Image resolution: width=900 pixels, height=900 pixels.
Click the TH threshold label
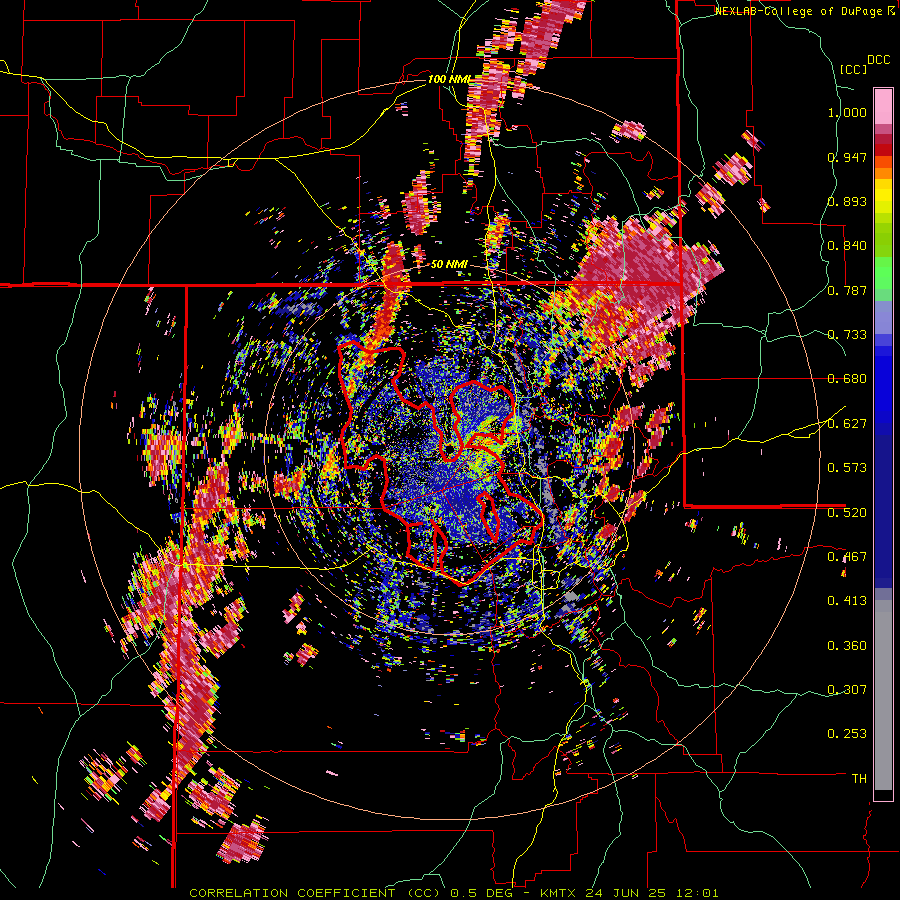(859, 779)
